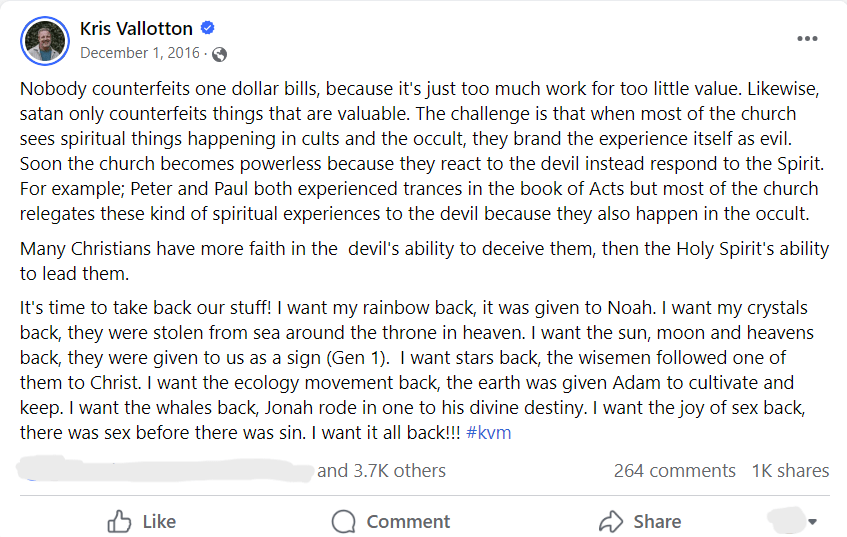Click the thumbs-up Like icon

point(119,521)
